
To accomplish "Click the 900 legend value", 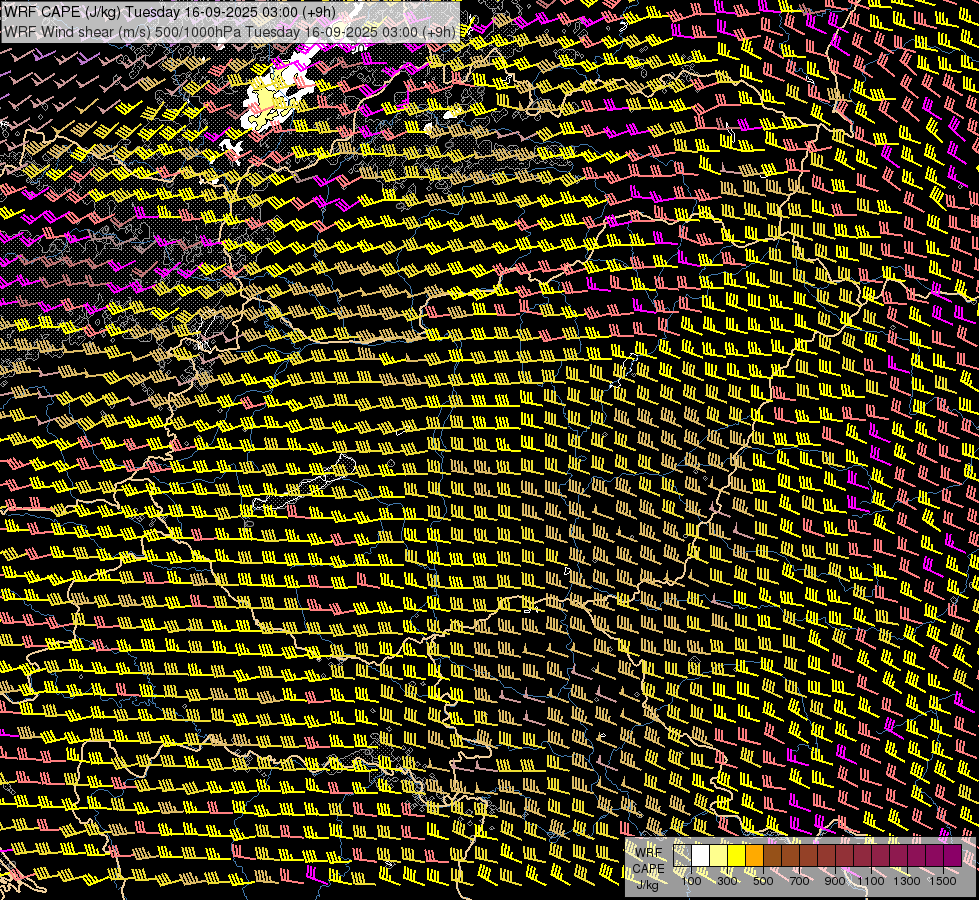I will (x=835, y=881).
